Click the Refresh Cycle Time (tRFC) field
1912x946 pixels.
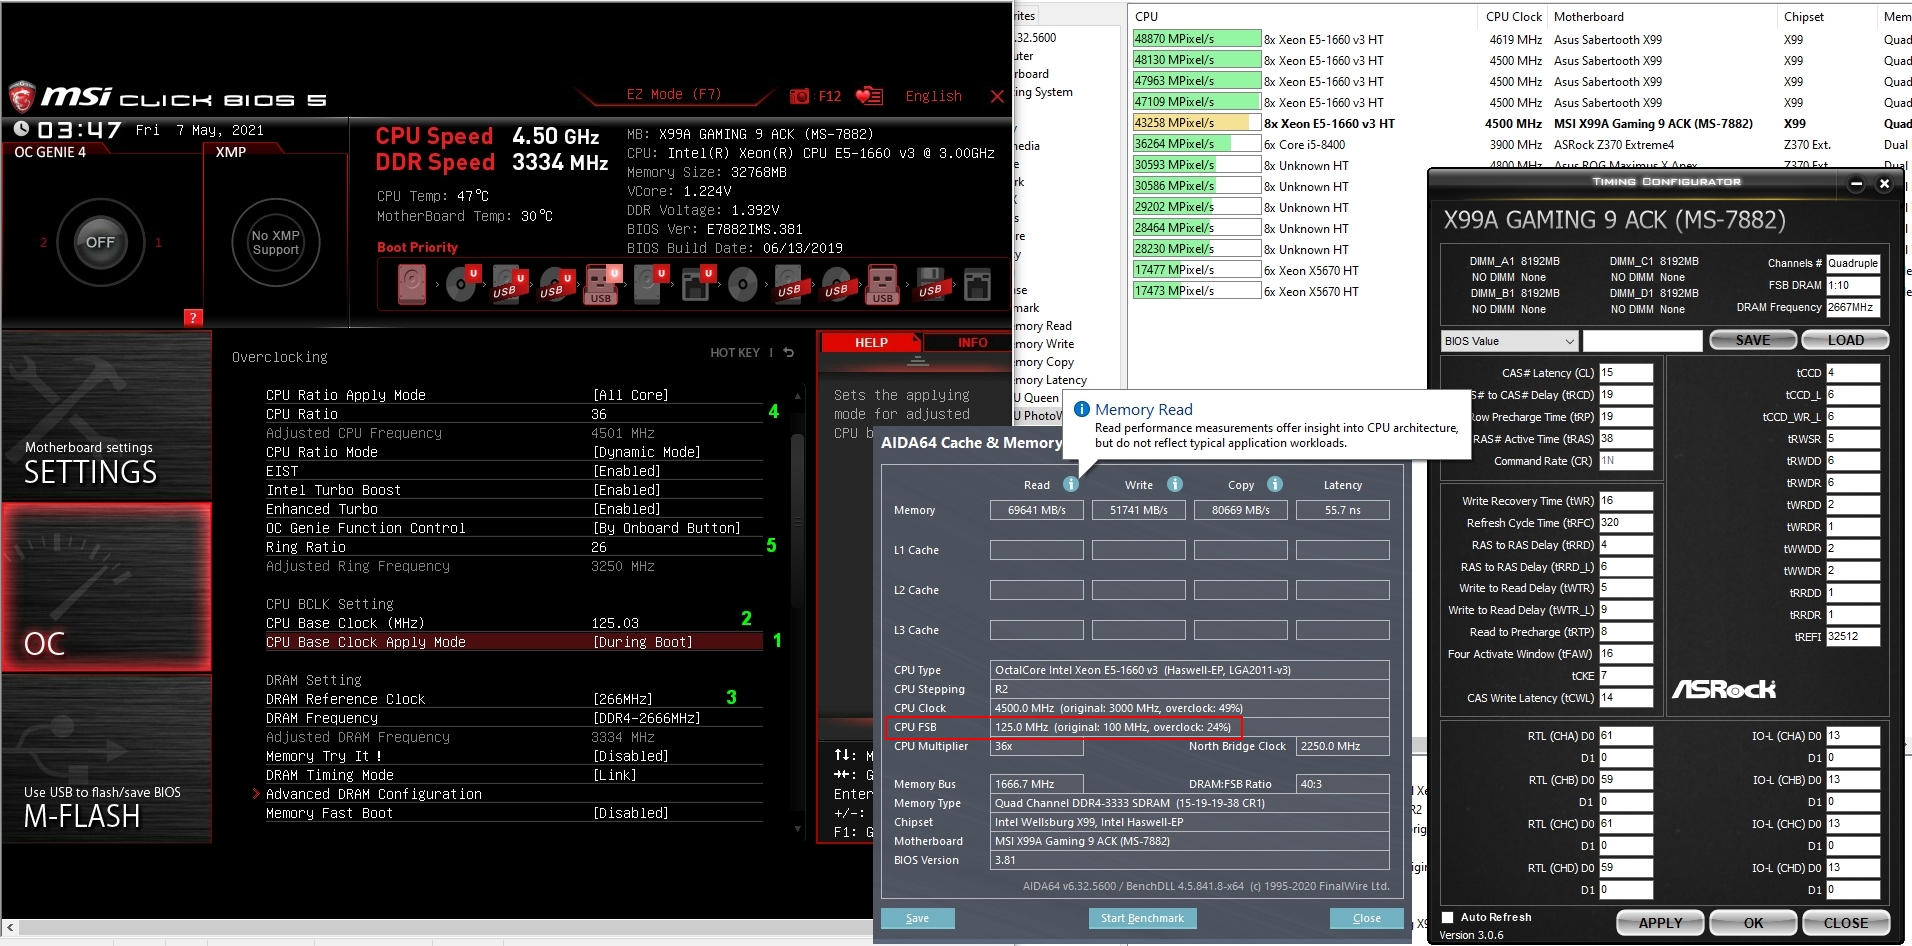1625,523
